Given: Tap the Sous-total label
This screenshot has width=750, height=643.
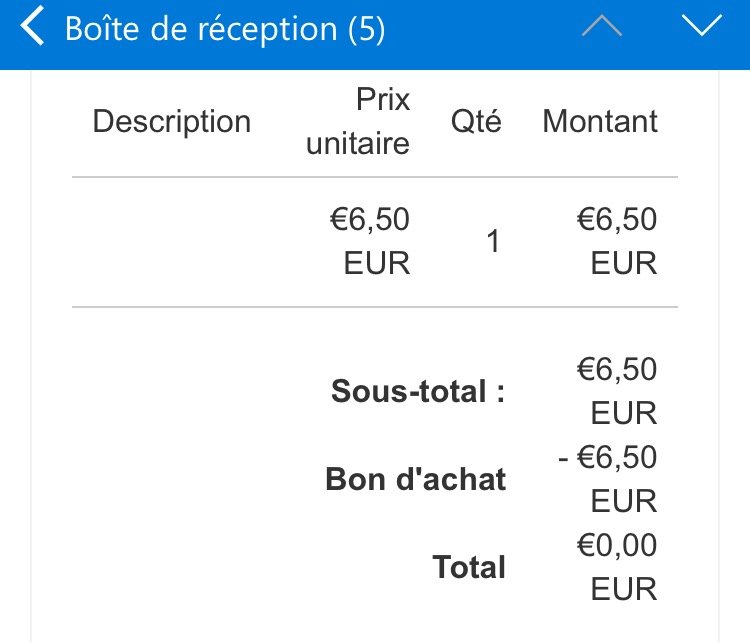Looking at the screenshot, I should [x=418, y=391].
